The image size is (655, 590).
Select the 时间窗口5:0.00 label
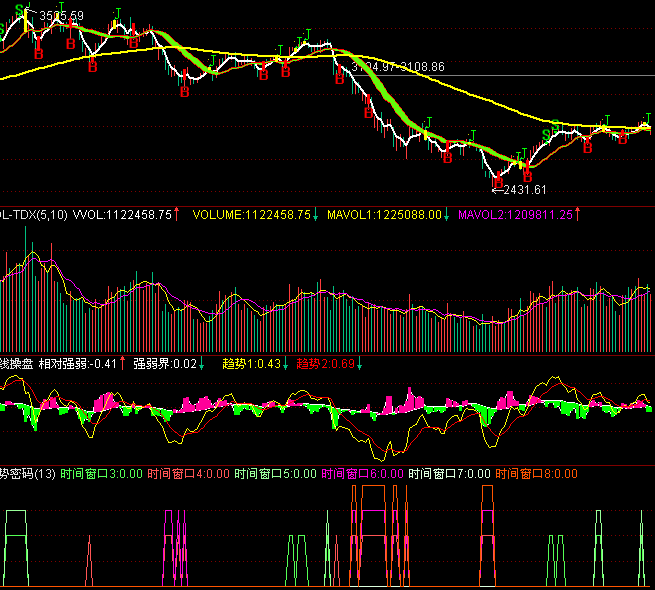pyautogui.click(x=275, y=474)
